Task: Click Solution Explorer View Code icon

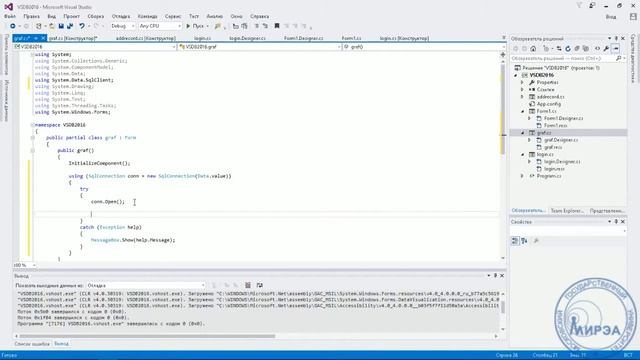Action: click(598, 49)
